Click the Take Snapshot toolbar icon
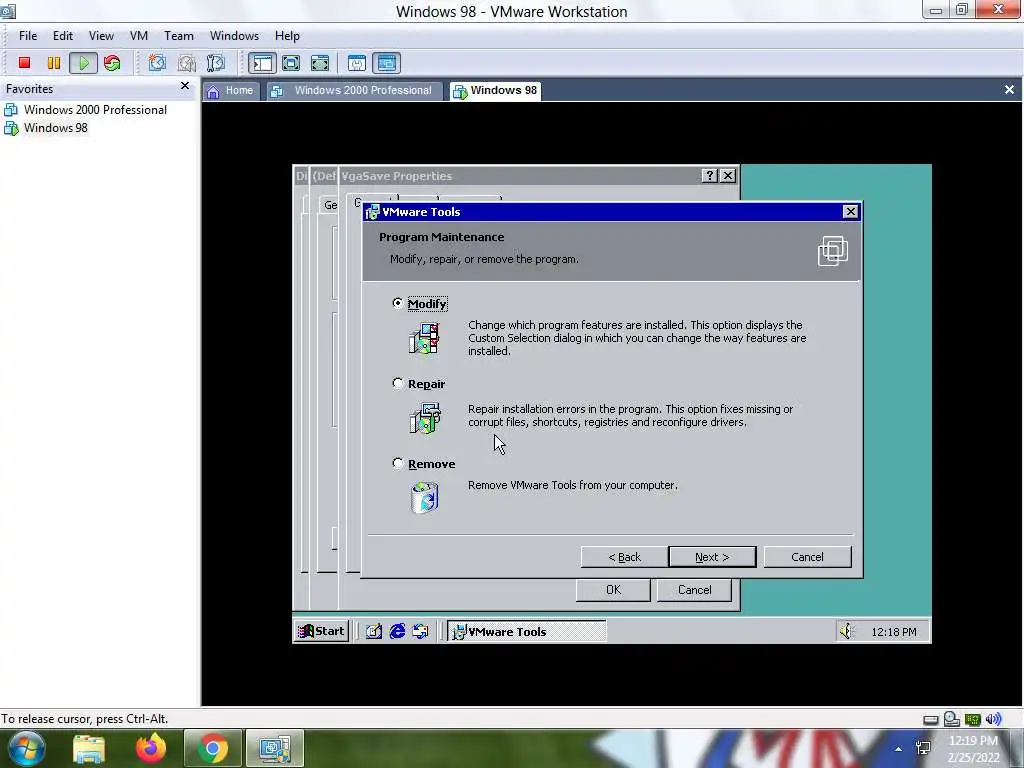Screen dimensions: 1024x768 (157, 63)
